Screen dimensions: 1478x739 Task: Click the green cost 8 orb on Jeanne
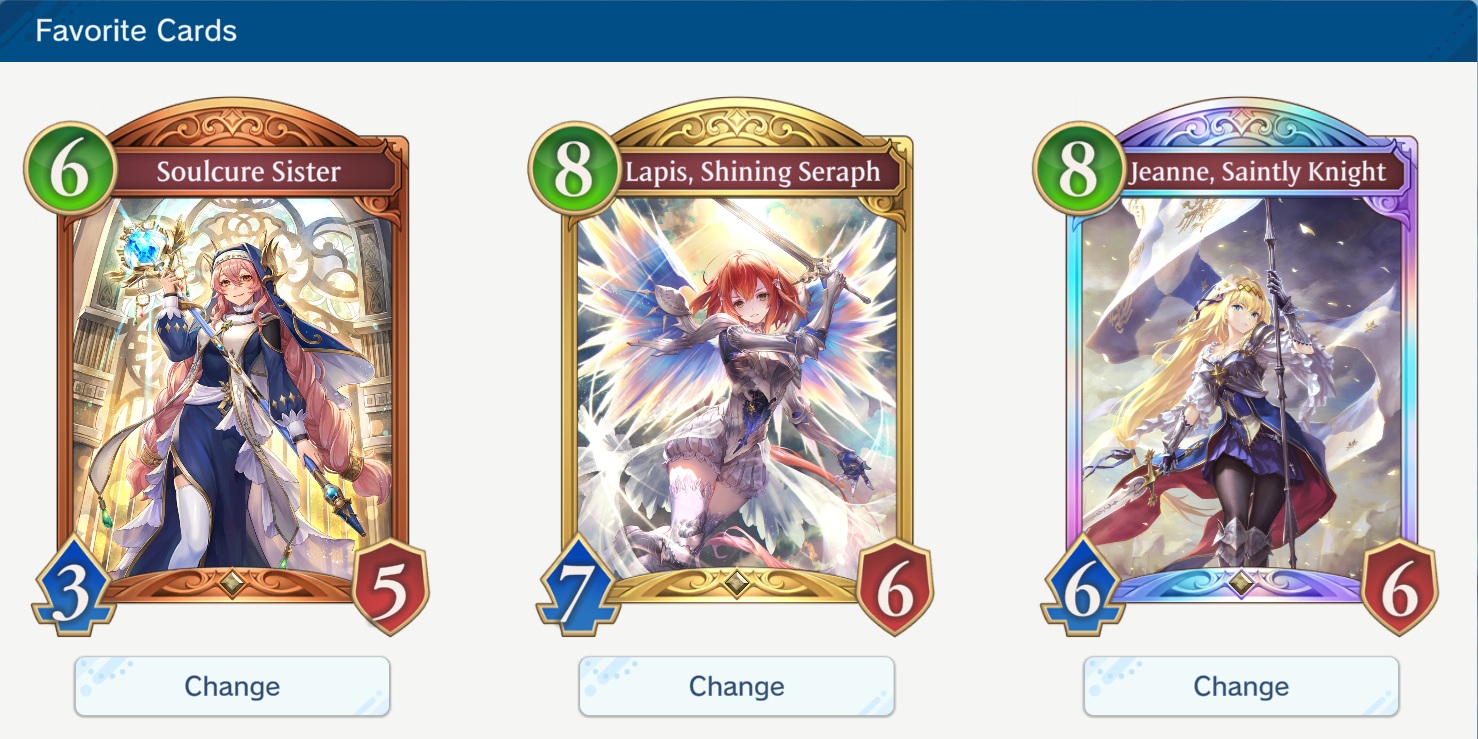[x=1080, y=167]
